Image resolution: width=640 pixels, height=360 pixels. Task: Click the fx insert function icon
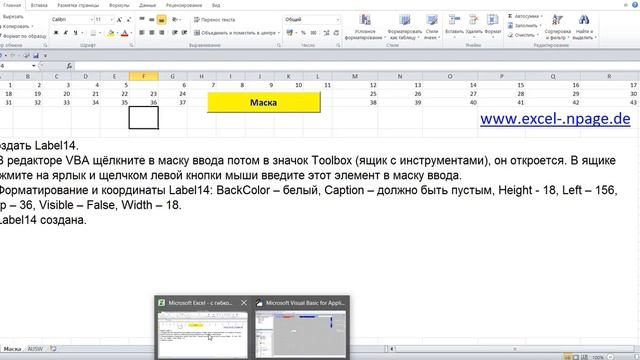tap(69, 66)
